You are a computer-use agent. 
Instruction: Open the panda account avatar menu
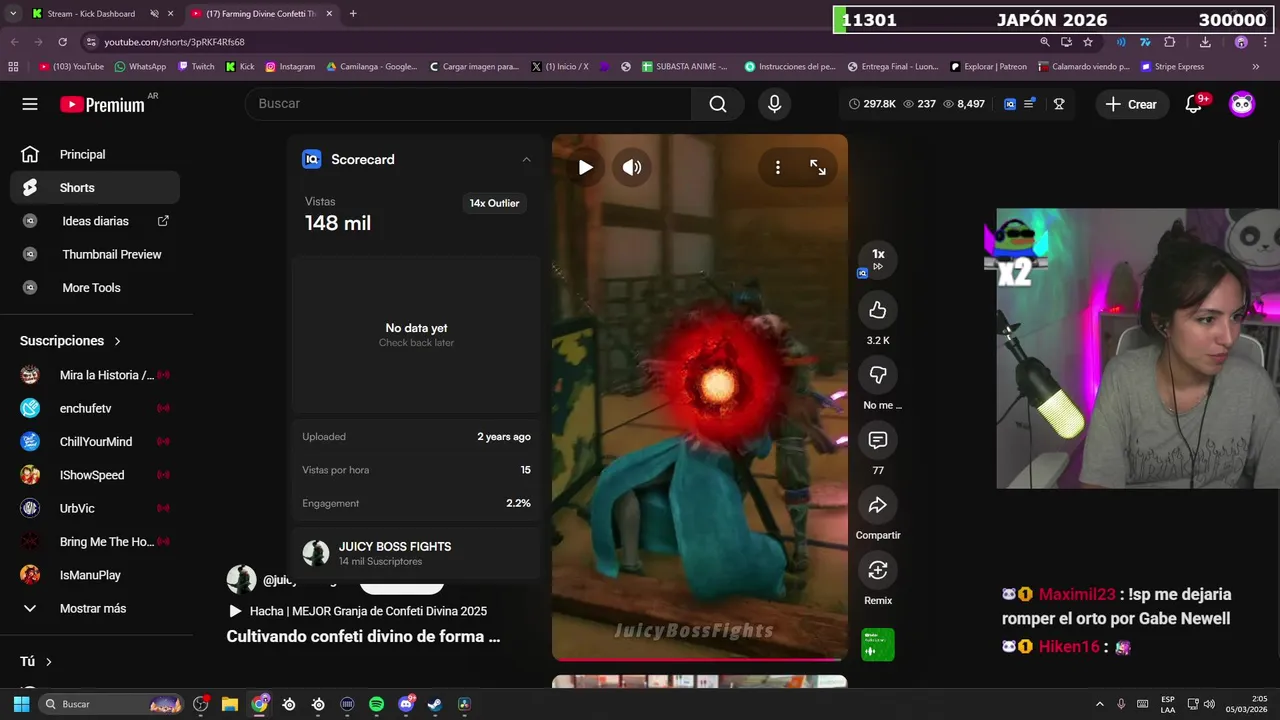pyautogui.click(x=1242, y=104)
